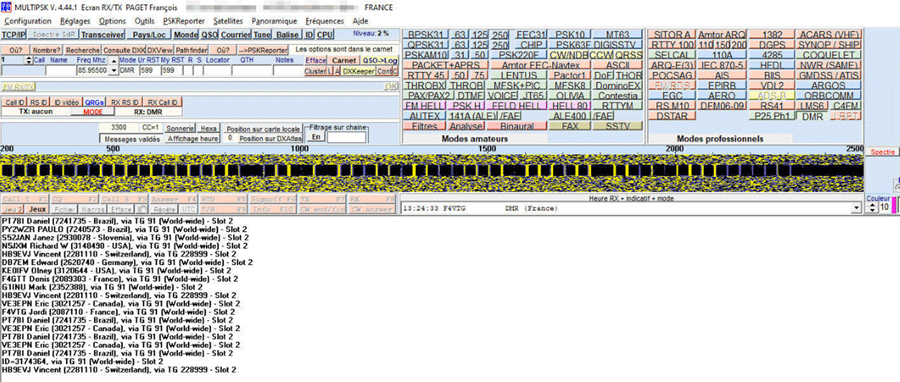Open the PSKReporter menu
Viewport: 900px width, 382px height.
coord(184,21)
